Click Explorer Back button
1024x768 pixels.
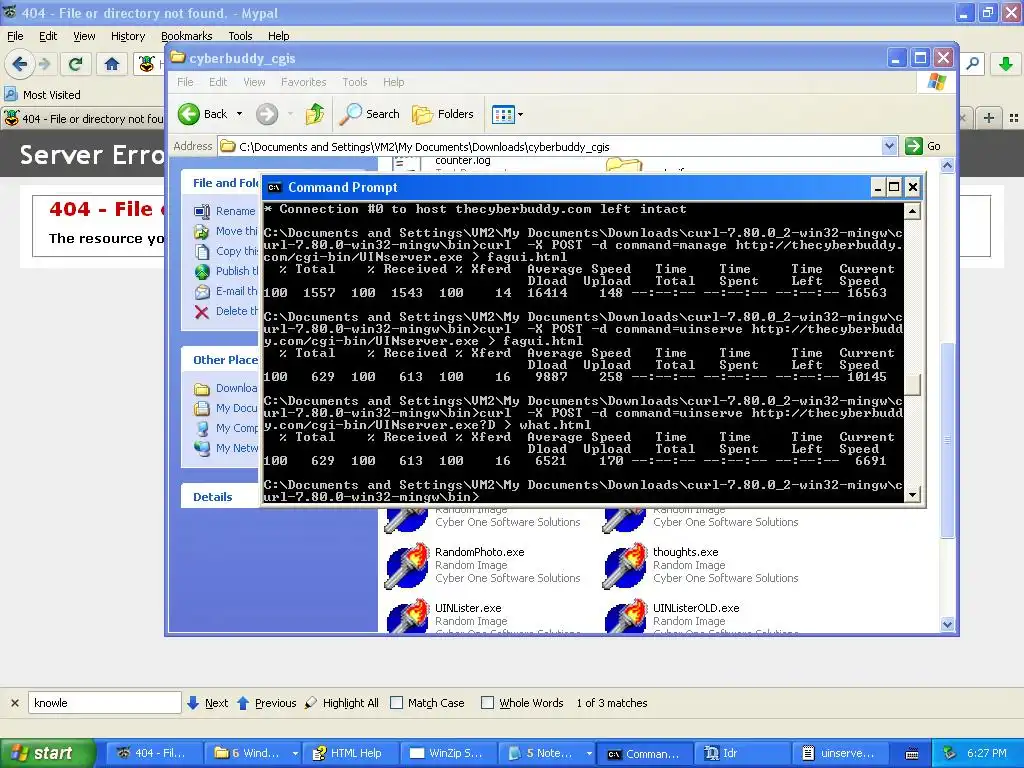204,114
